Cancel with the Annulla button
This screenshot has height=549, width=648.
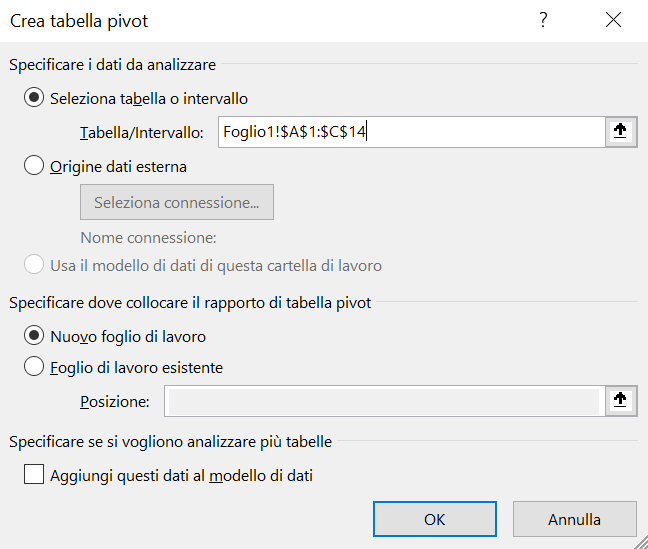(574, 519)
